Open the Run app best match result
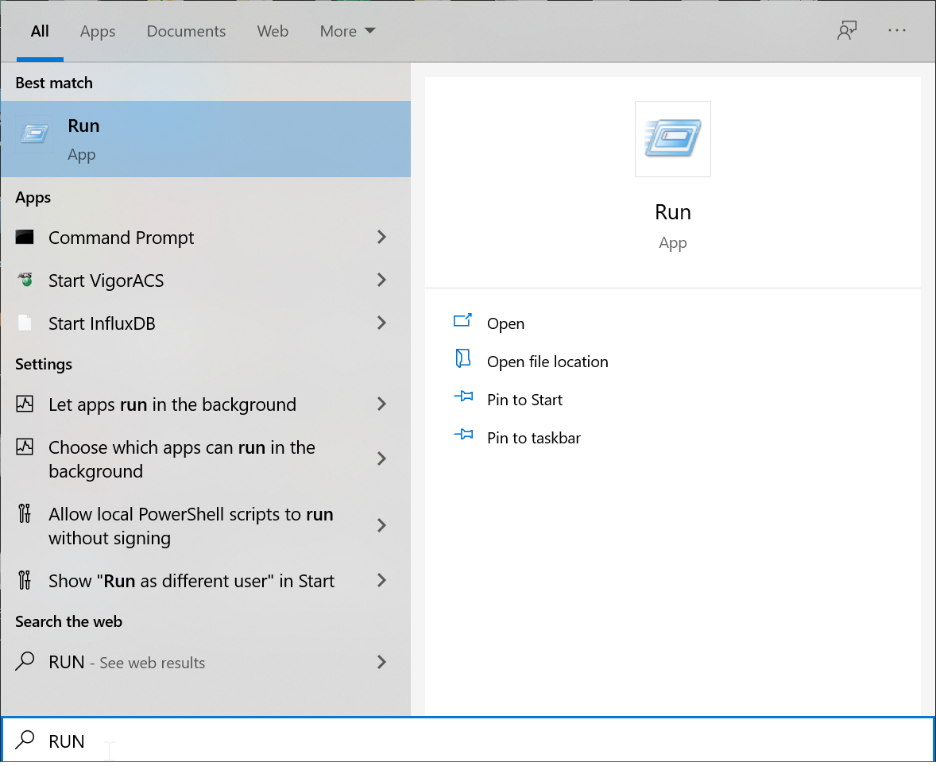The width and height of the screenshot is (936, 766). point(205,139)
